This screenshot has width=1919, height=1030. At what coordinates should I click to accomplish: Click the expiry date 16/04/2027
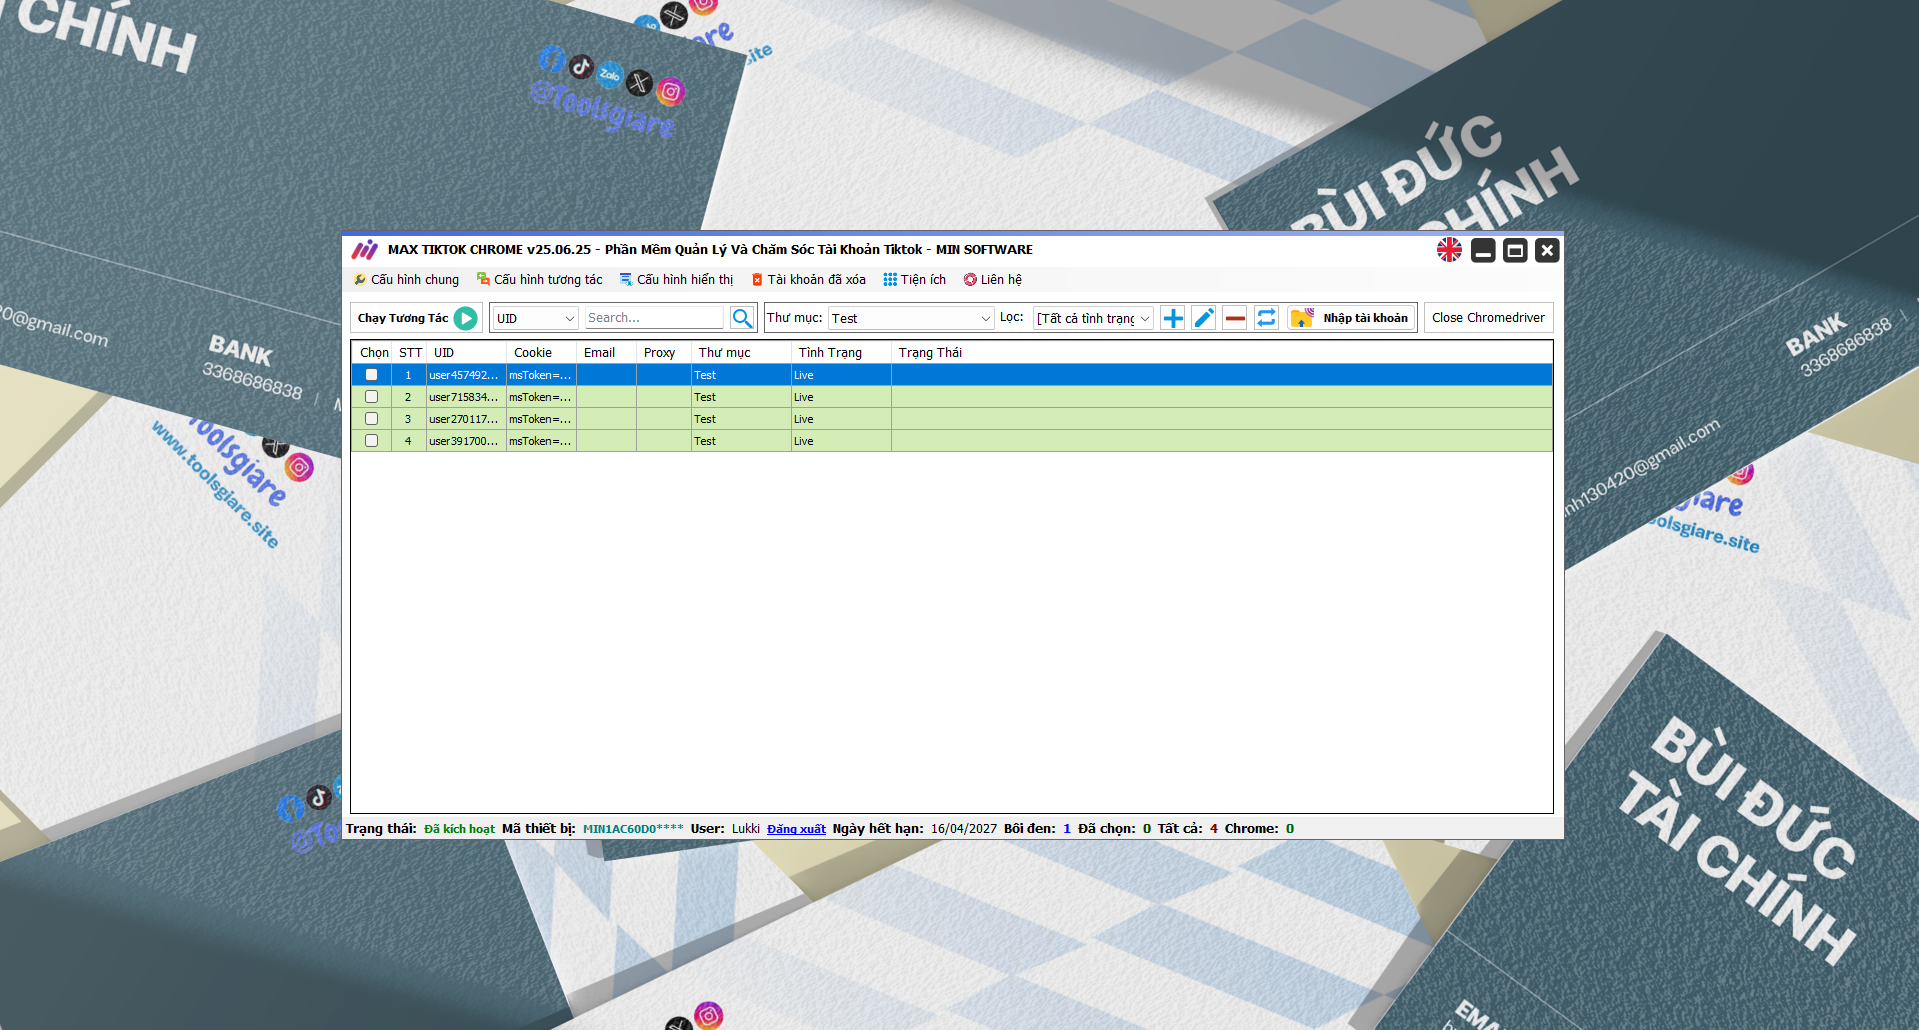pyautogui.click(x=964, y=829)
